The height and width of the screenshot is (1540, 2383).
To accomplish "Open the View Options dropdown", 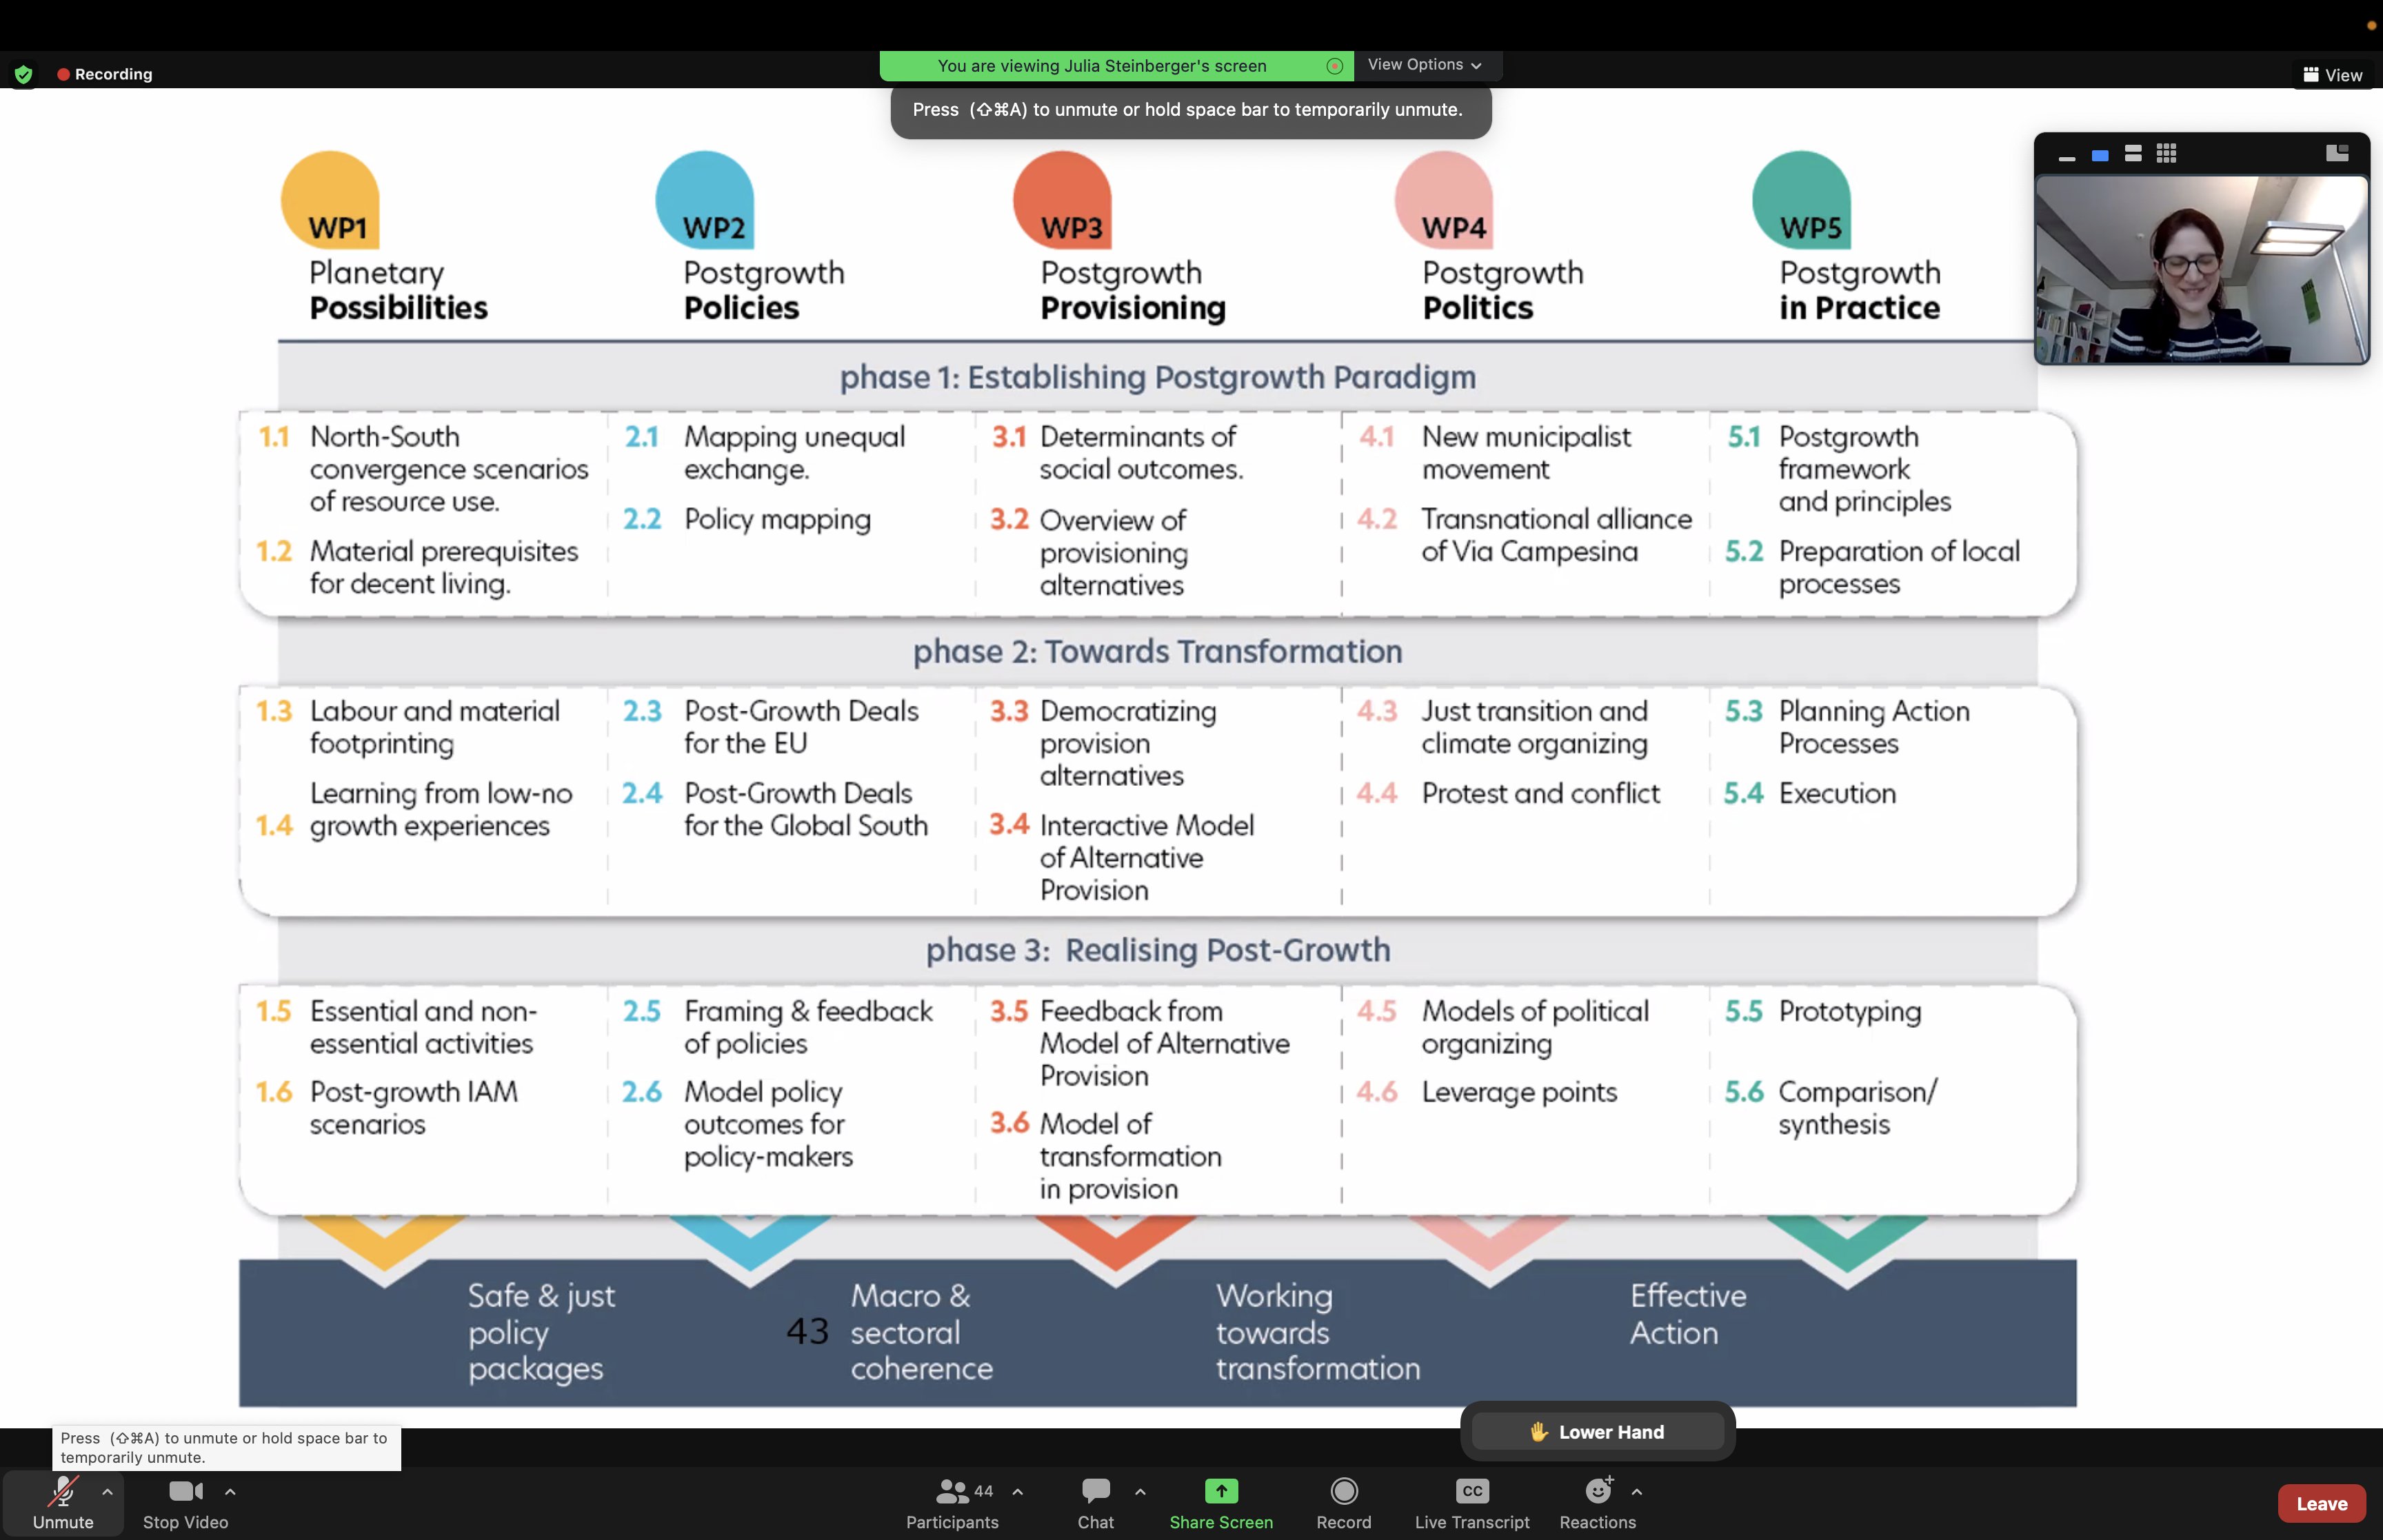I will pyautogui.click(x=1425, y=65).
